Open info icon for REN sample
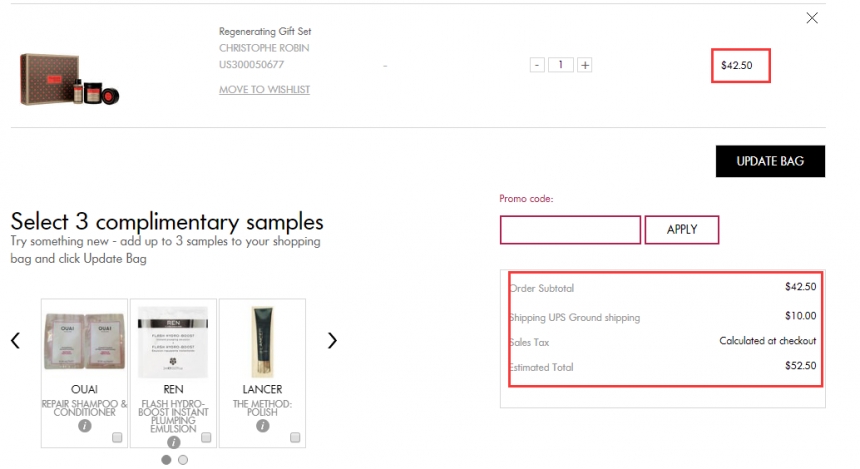This screenshot has width=860, height=469. click(x=173, y=442)
